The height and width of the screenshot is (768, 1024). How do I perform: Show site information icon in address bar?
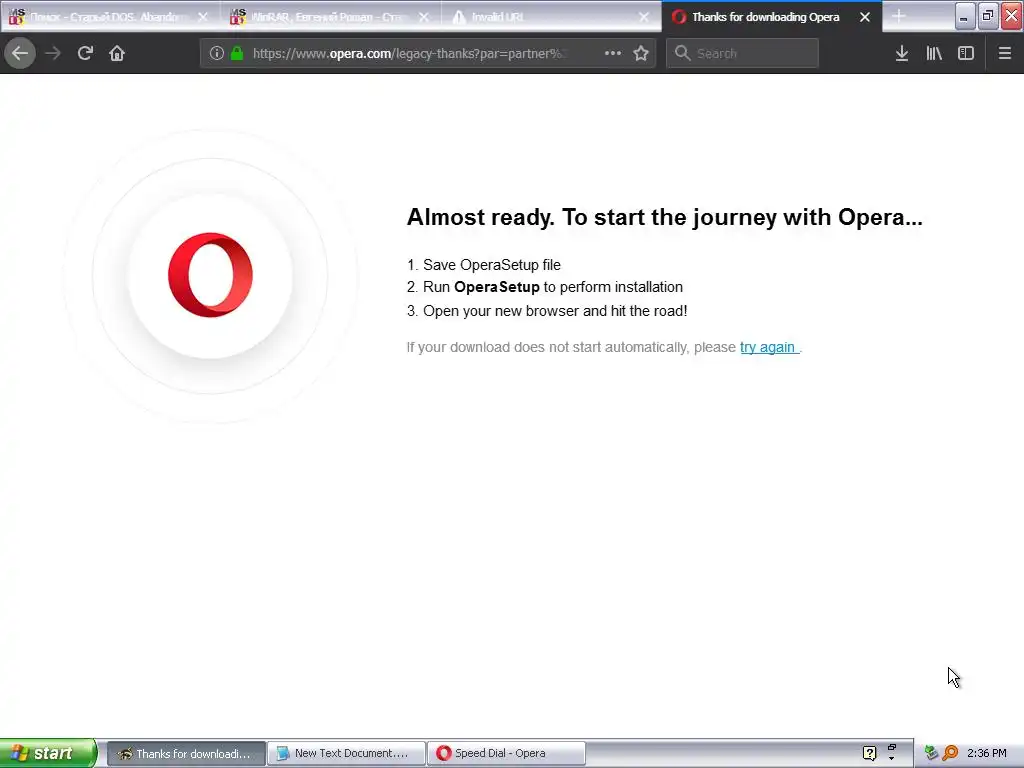point(217,54)
